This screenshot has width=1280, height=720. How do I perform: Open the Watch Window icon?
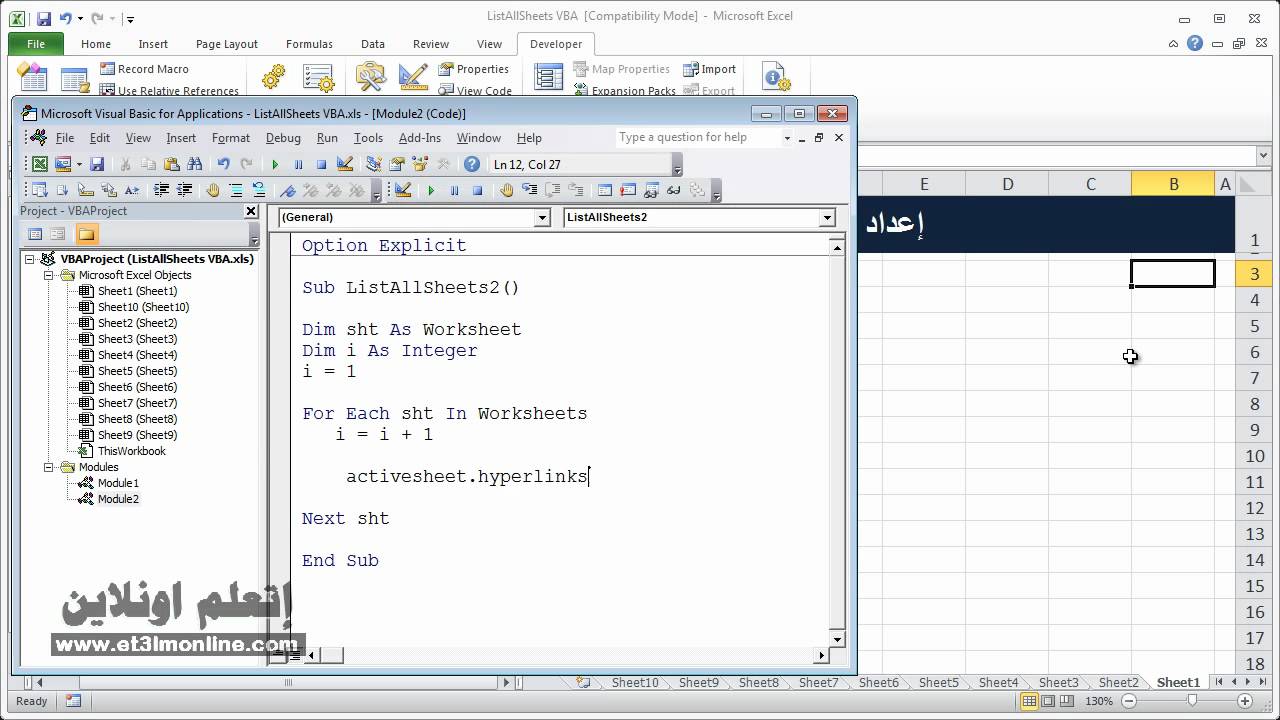tap(651, 190)
